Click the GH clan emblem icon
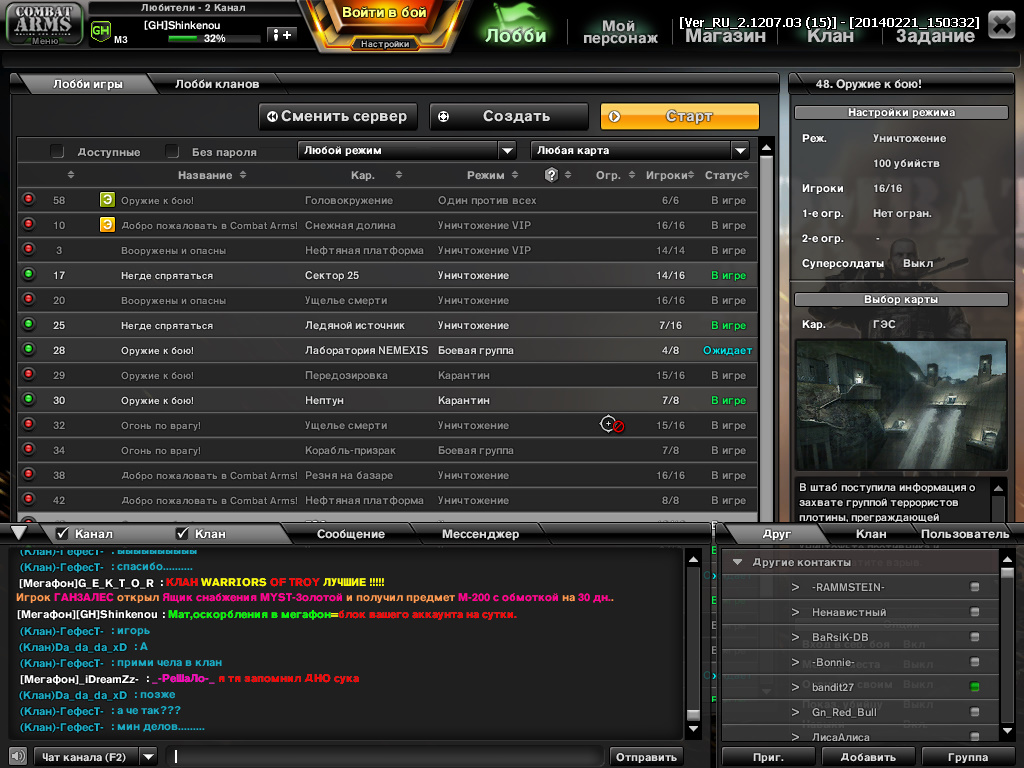The image size is (1024, 768). click(x=101, y=31)
